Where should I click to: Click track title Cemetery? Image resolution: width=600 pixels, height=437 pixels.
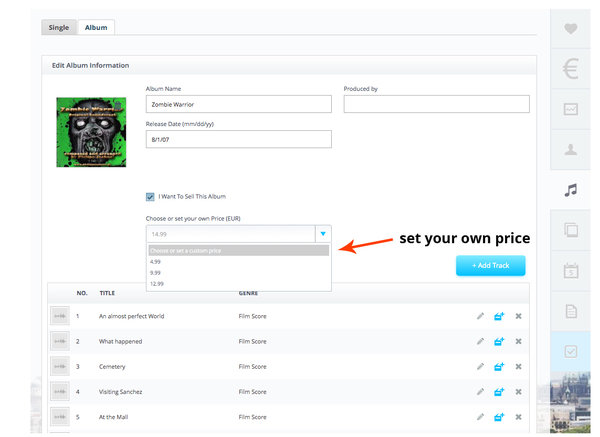112,367
